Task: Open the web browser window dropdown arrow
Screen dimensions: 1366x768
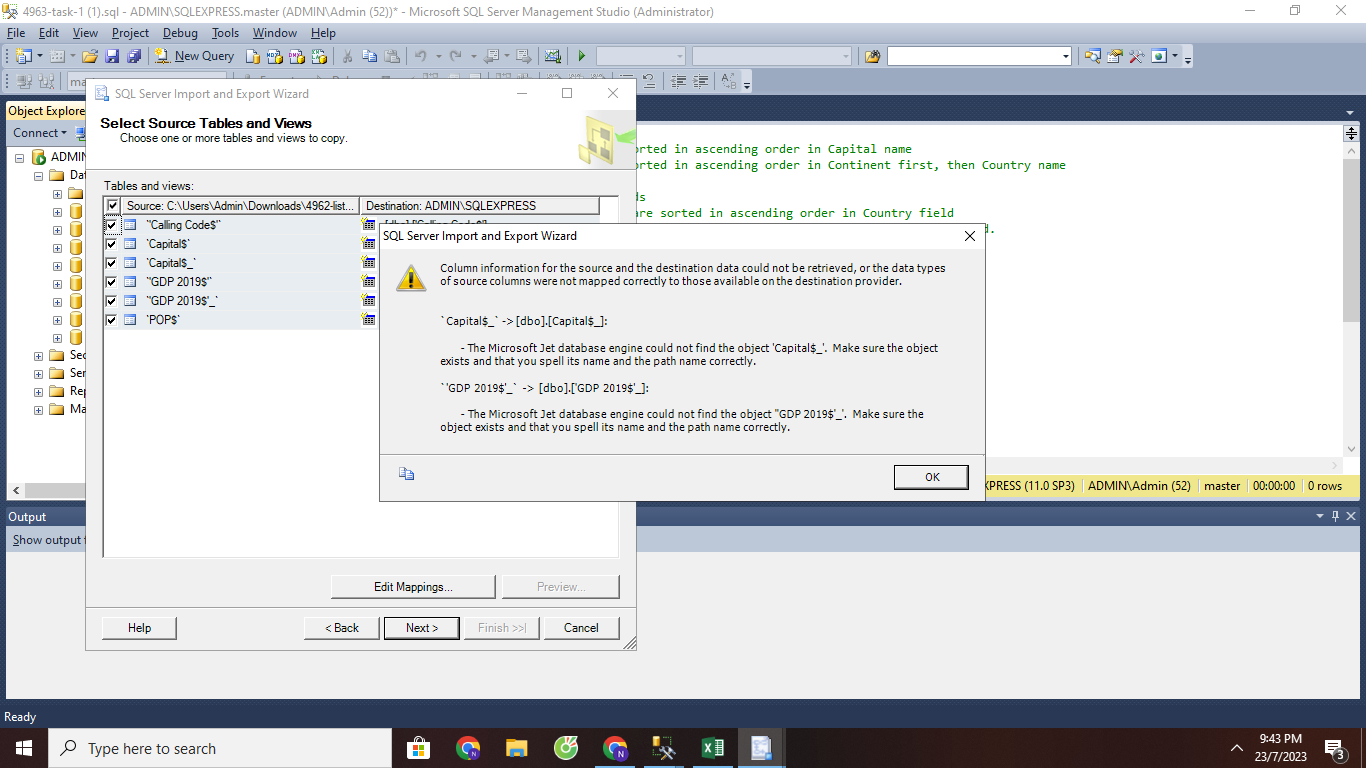Action: point(1175,56)
